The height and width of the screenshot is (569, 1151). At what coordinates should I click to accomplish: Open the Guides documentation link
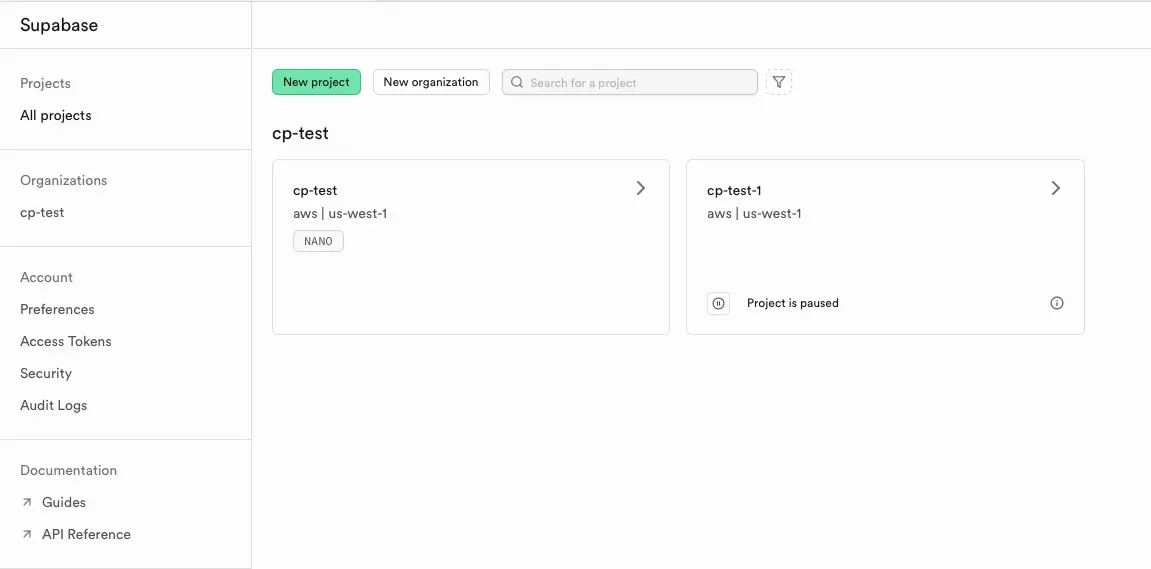64,502
